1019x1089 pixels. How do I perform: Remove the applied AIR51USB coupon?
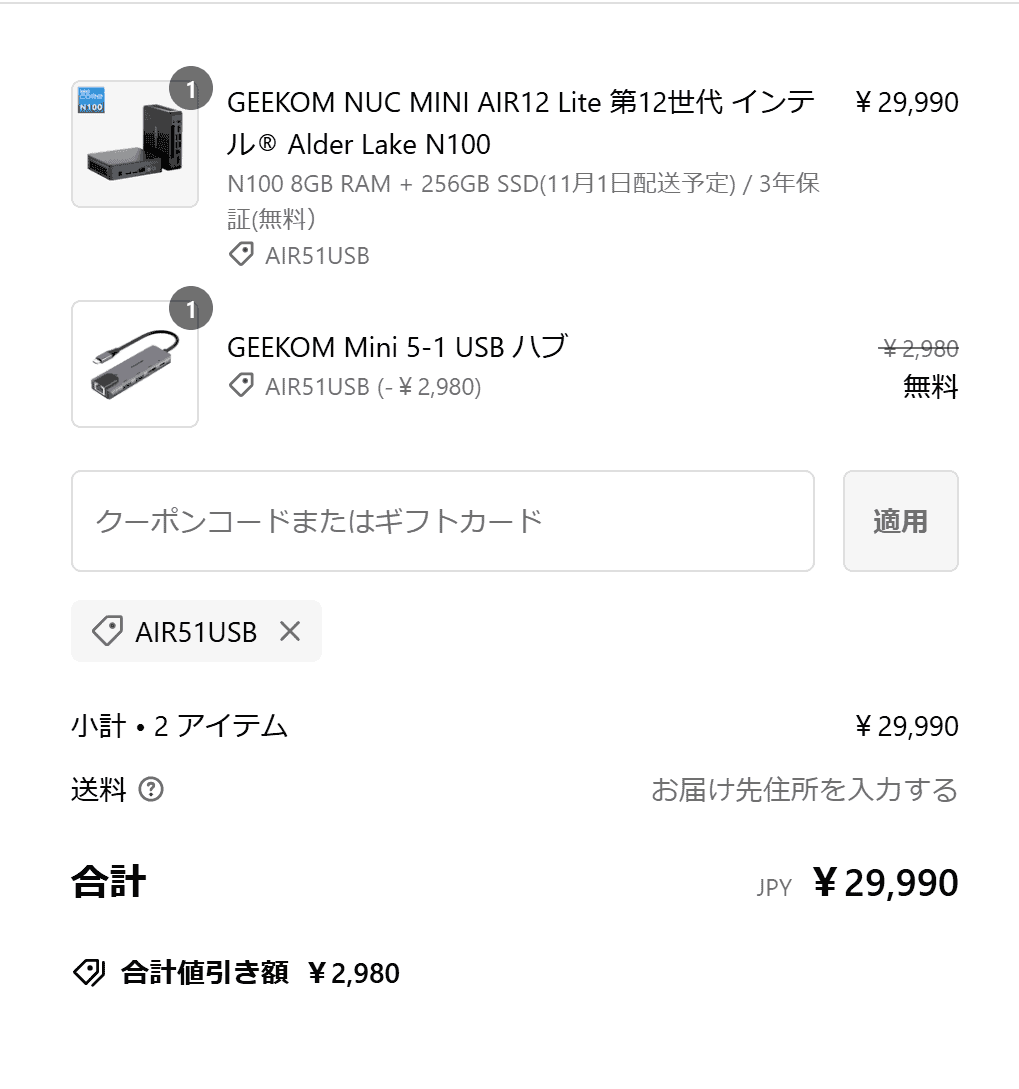pos(290,631)
